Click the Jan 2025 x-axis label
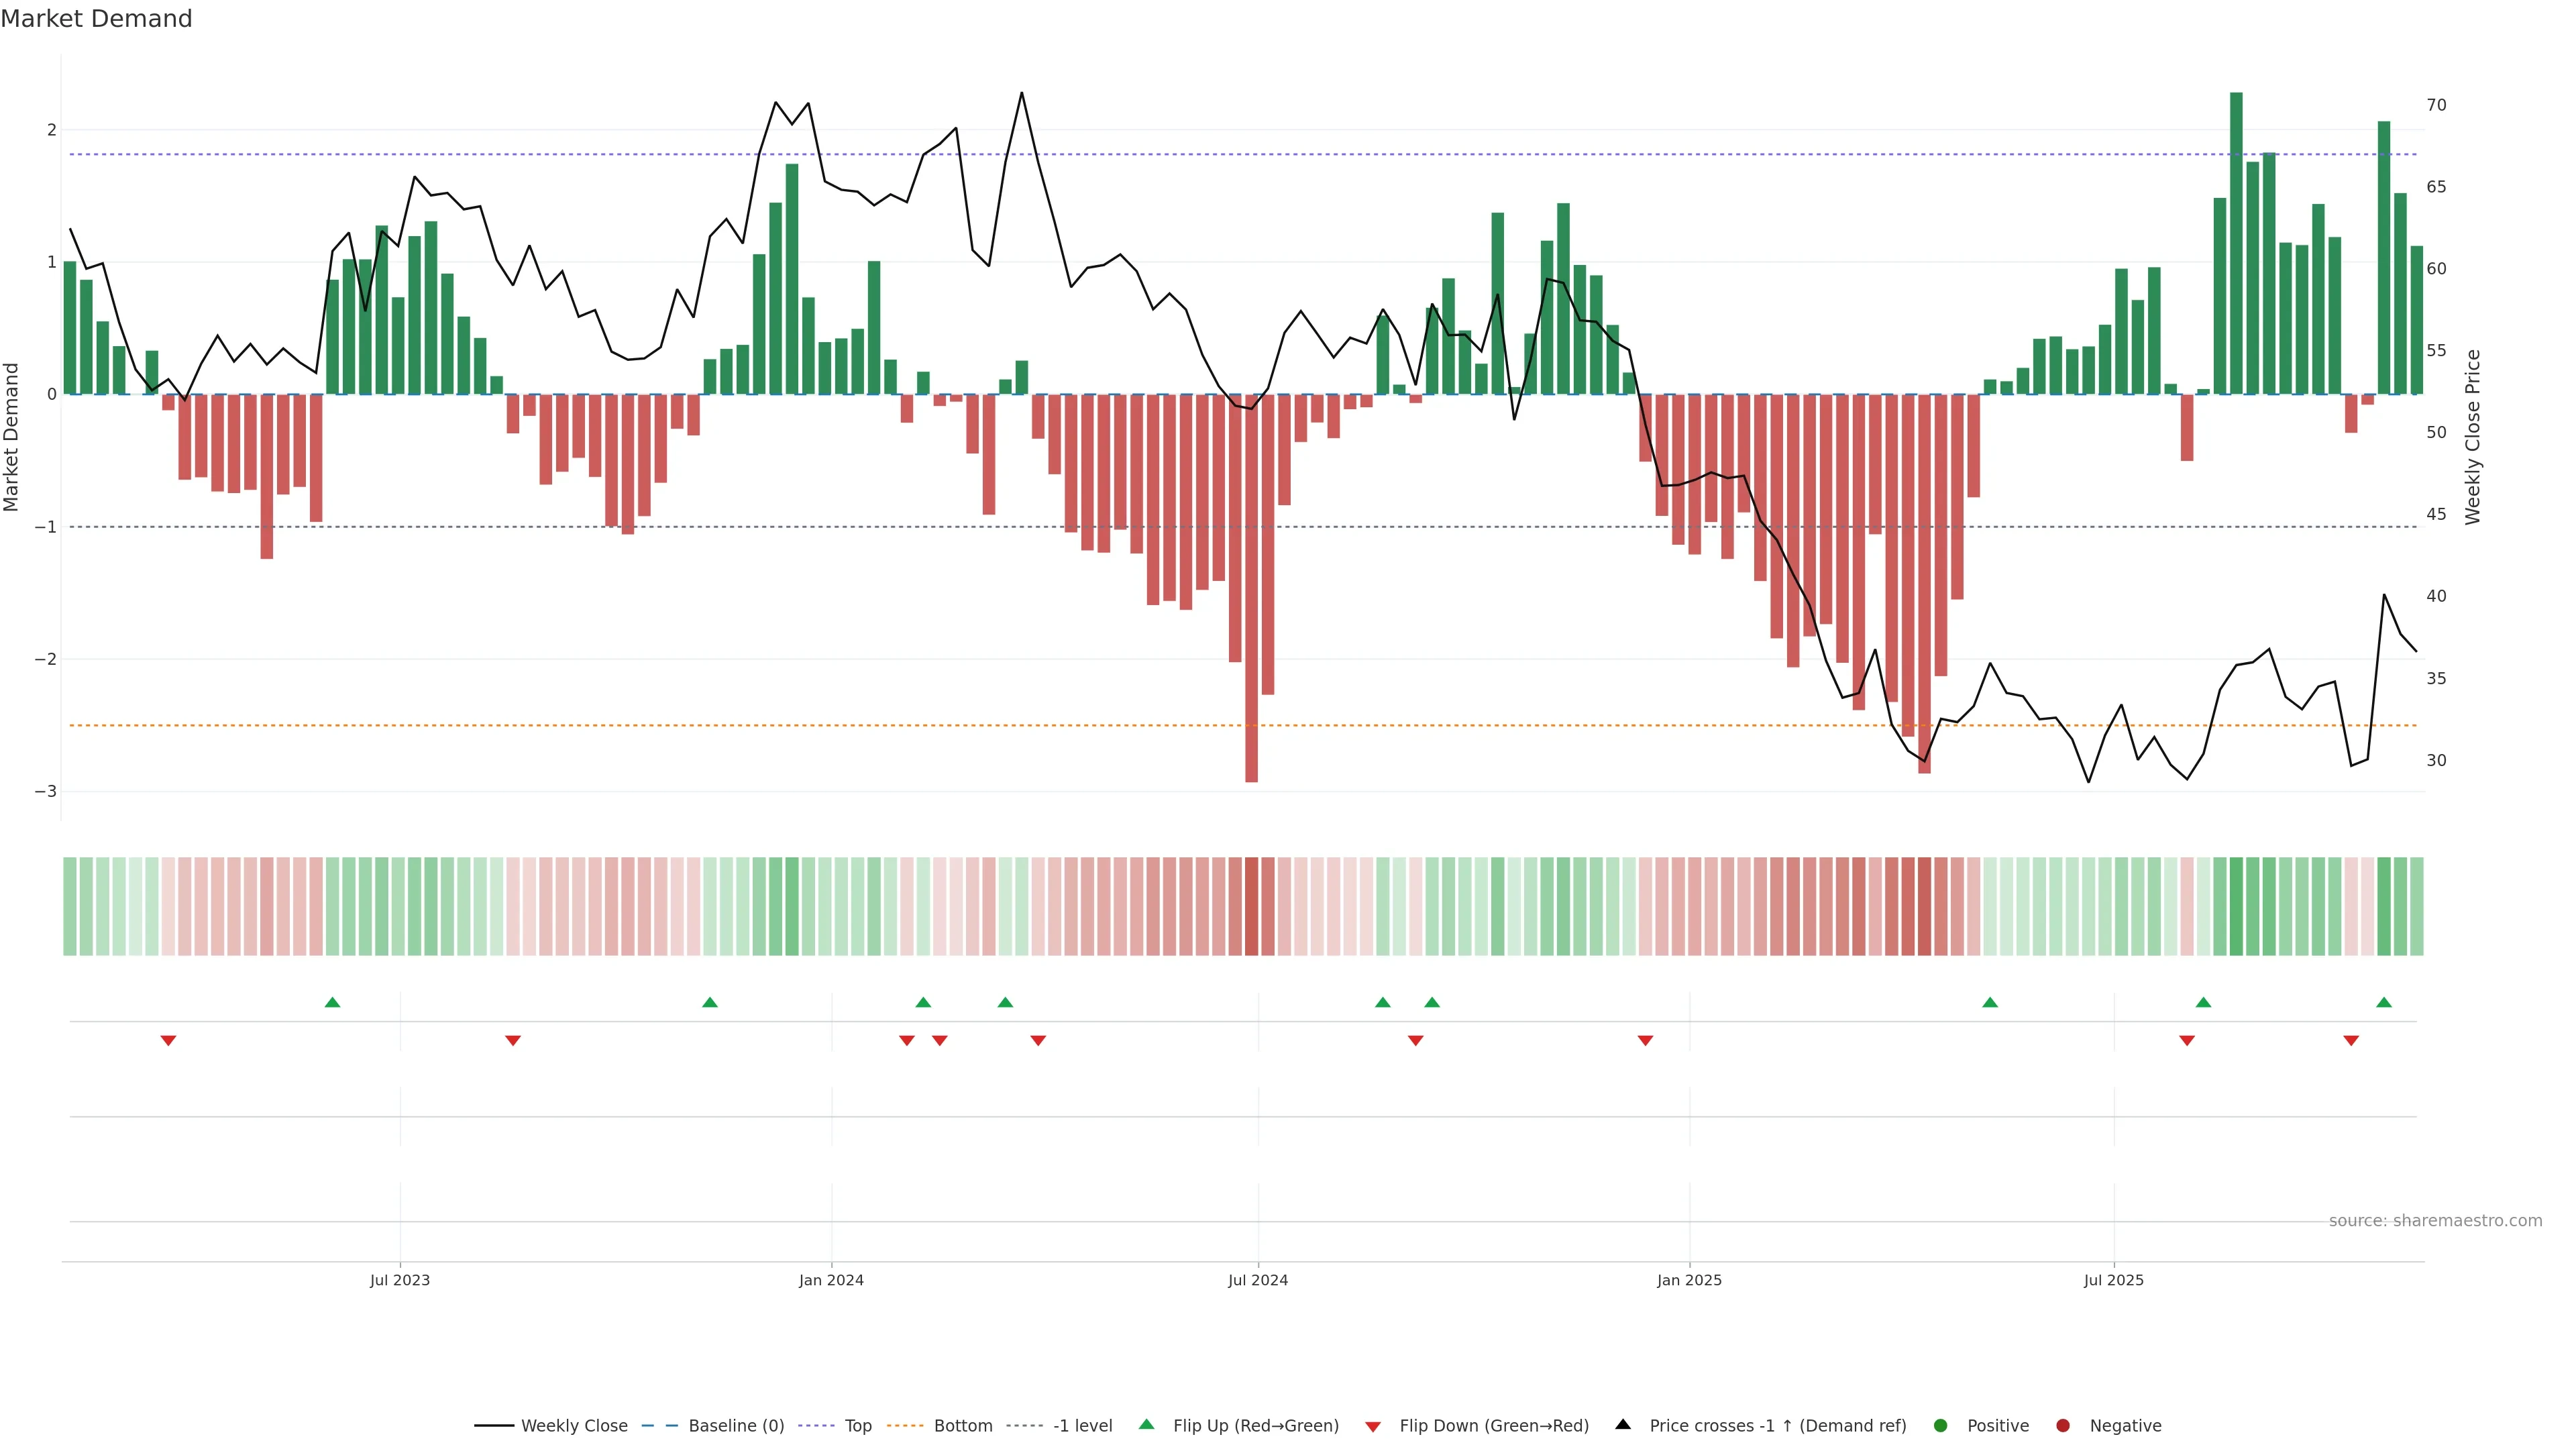The width and height of the screenshot is (2576, 1449). pos(1689,1280)
